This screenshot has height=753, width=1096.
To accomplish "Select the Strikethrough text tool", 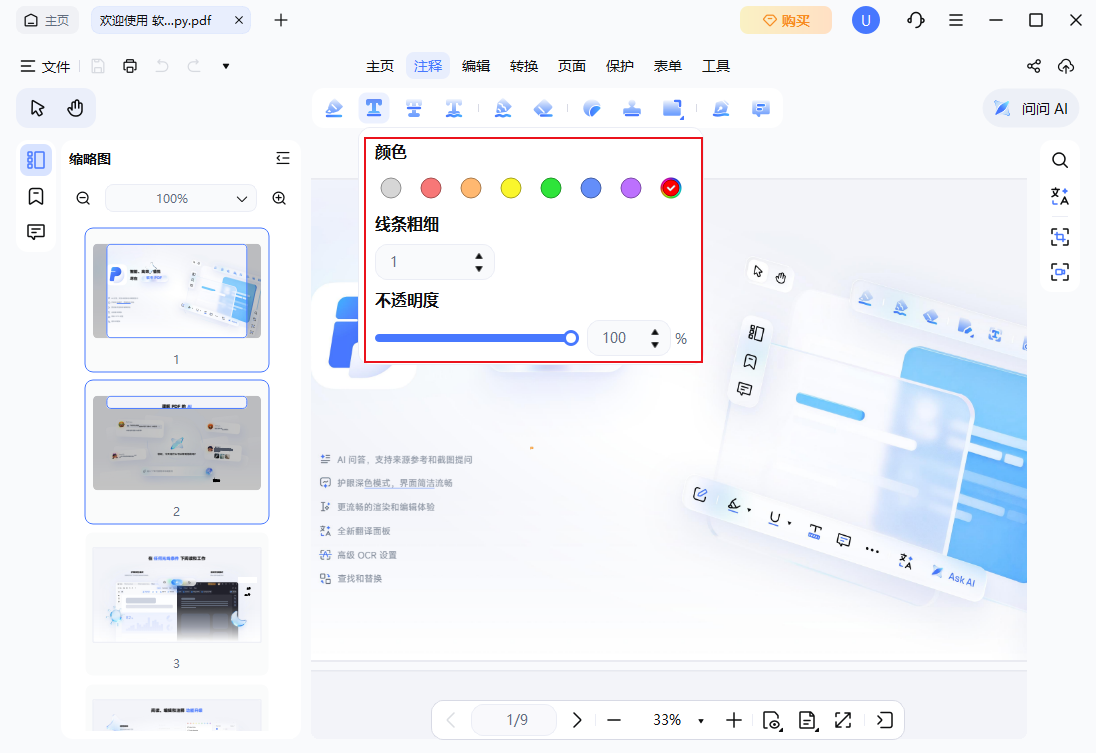I will (x=414, y=108).
